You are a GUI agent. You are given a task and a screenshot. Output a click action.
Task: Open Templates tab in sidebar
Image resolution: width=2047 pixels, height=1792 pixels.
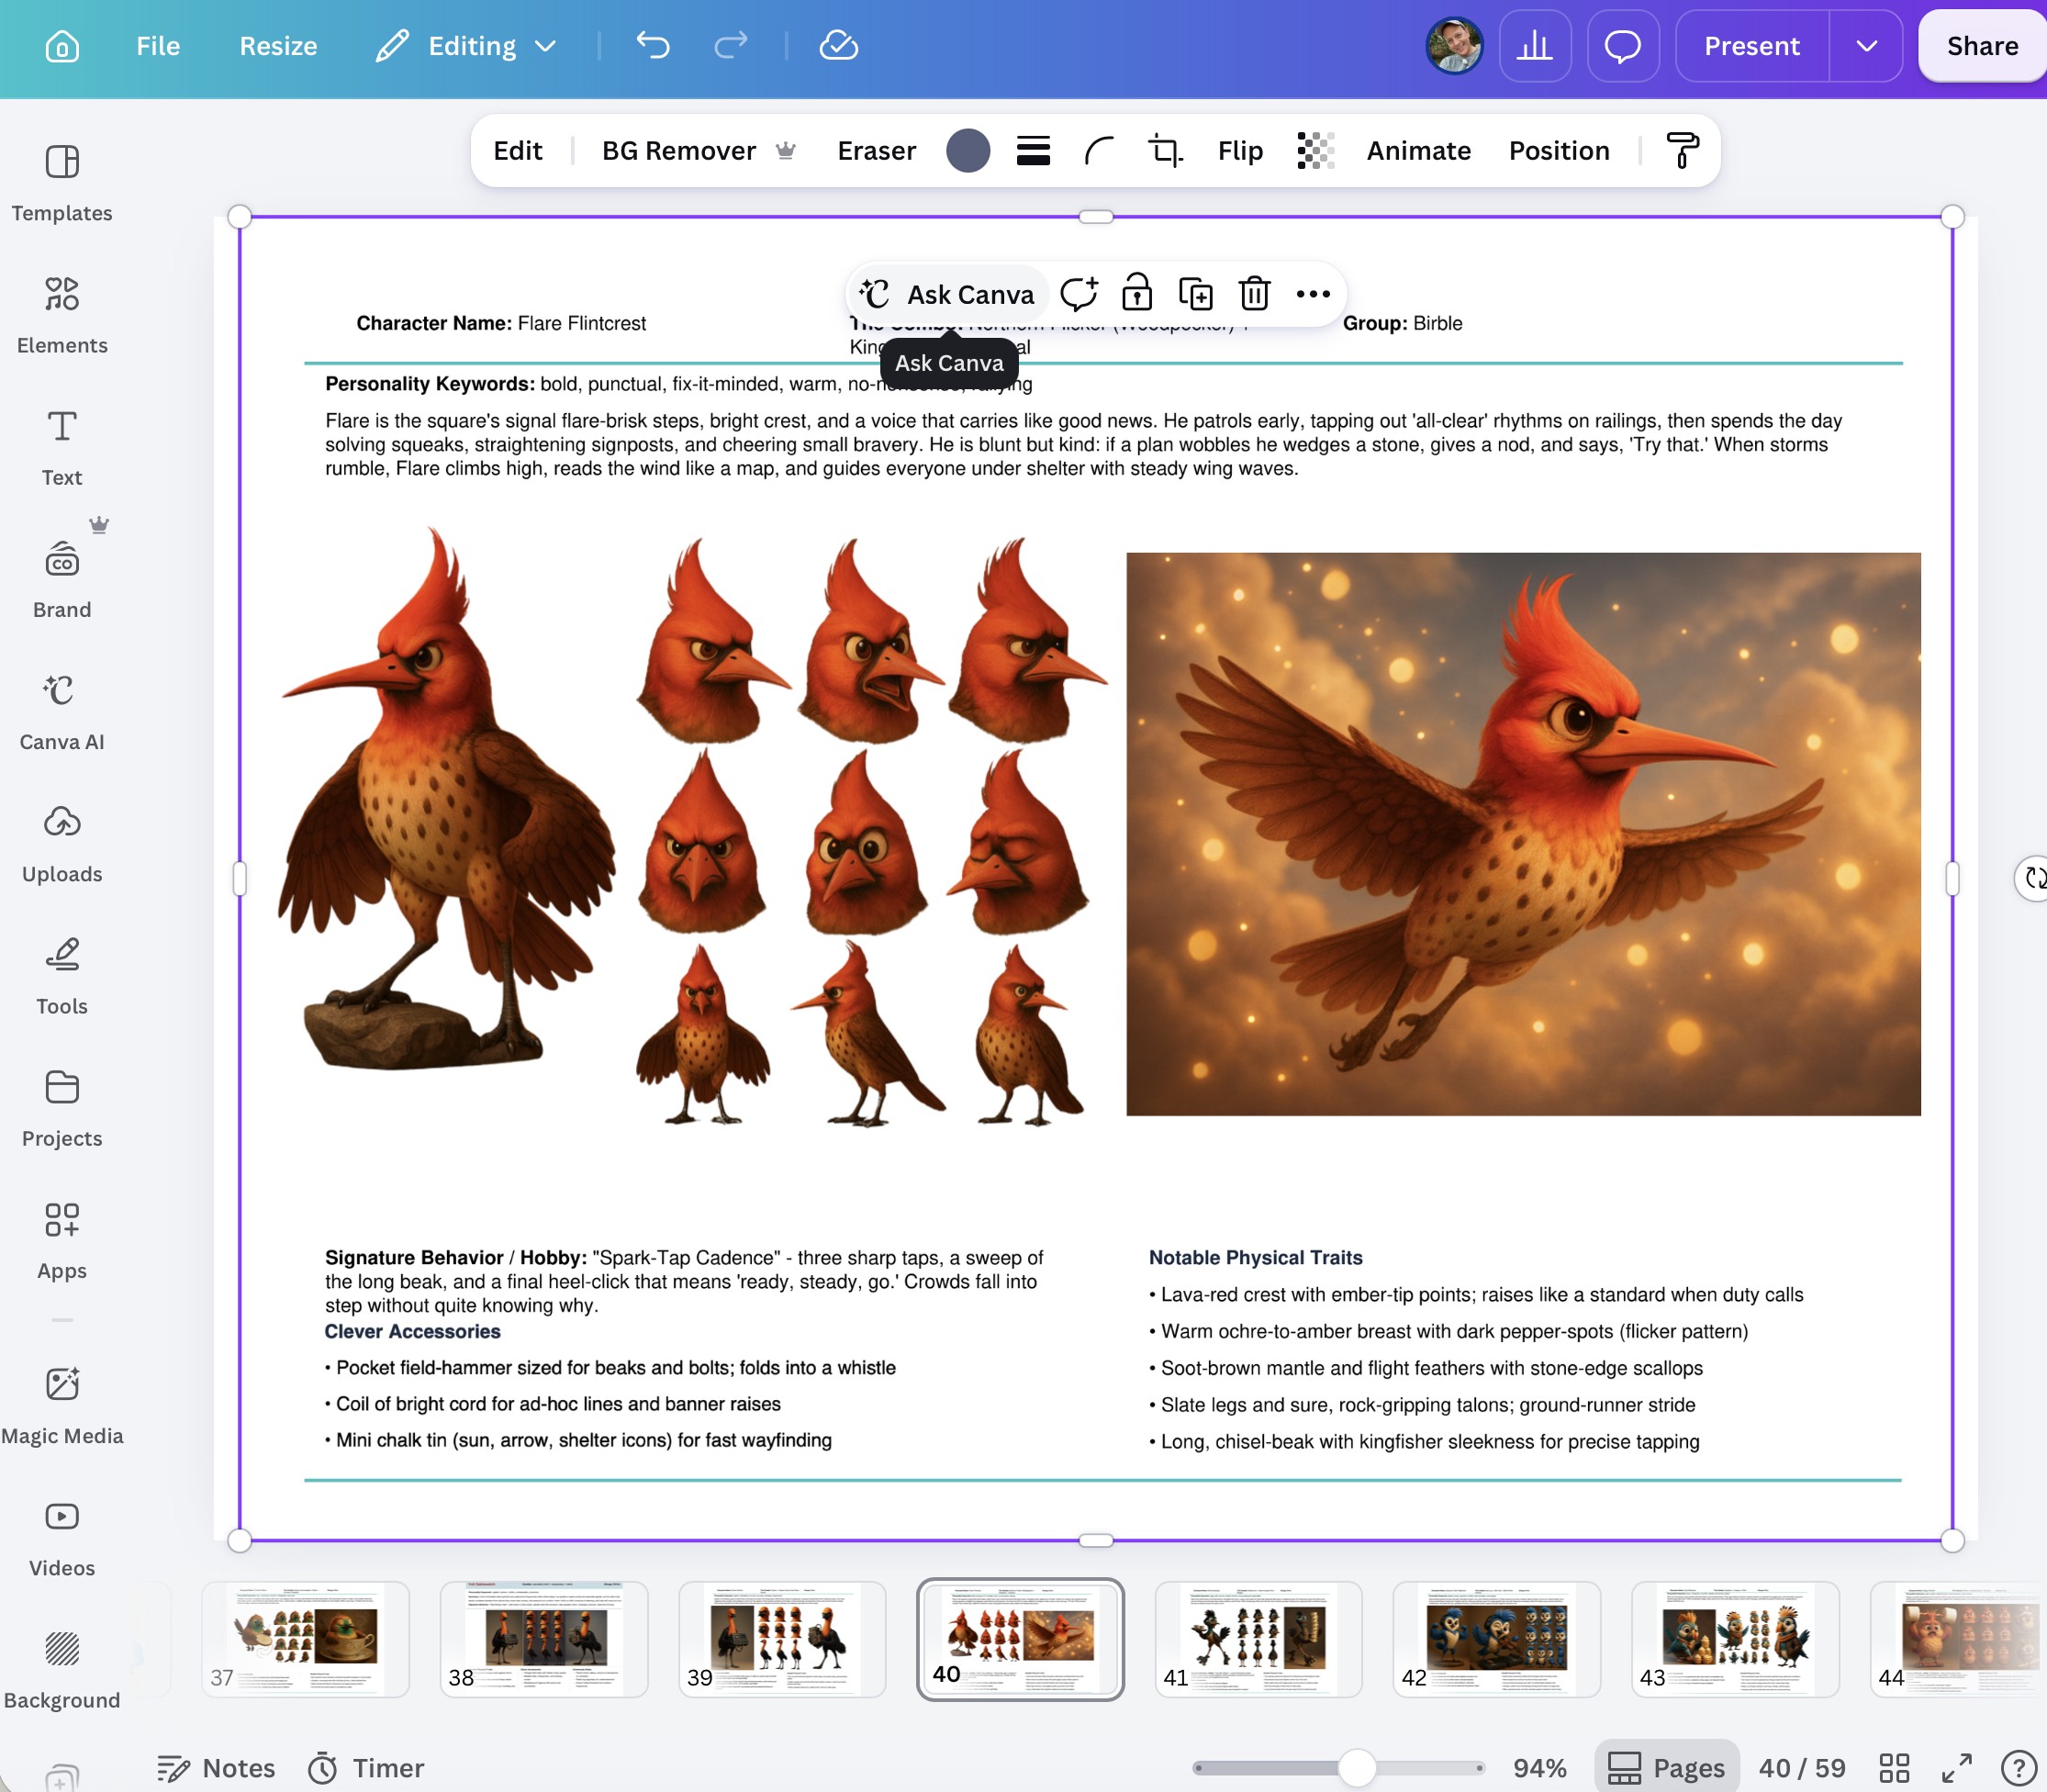point(62,183)
